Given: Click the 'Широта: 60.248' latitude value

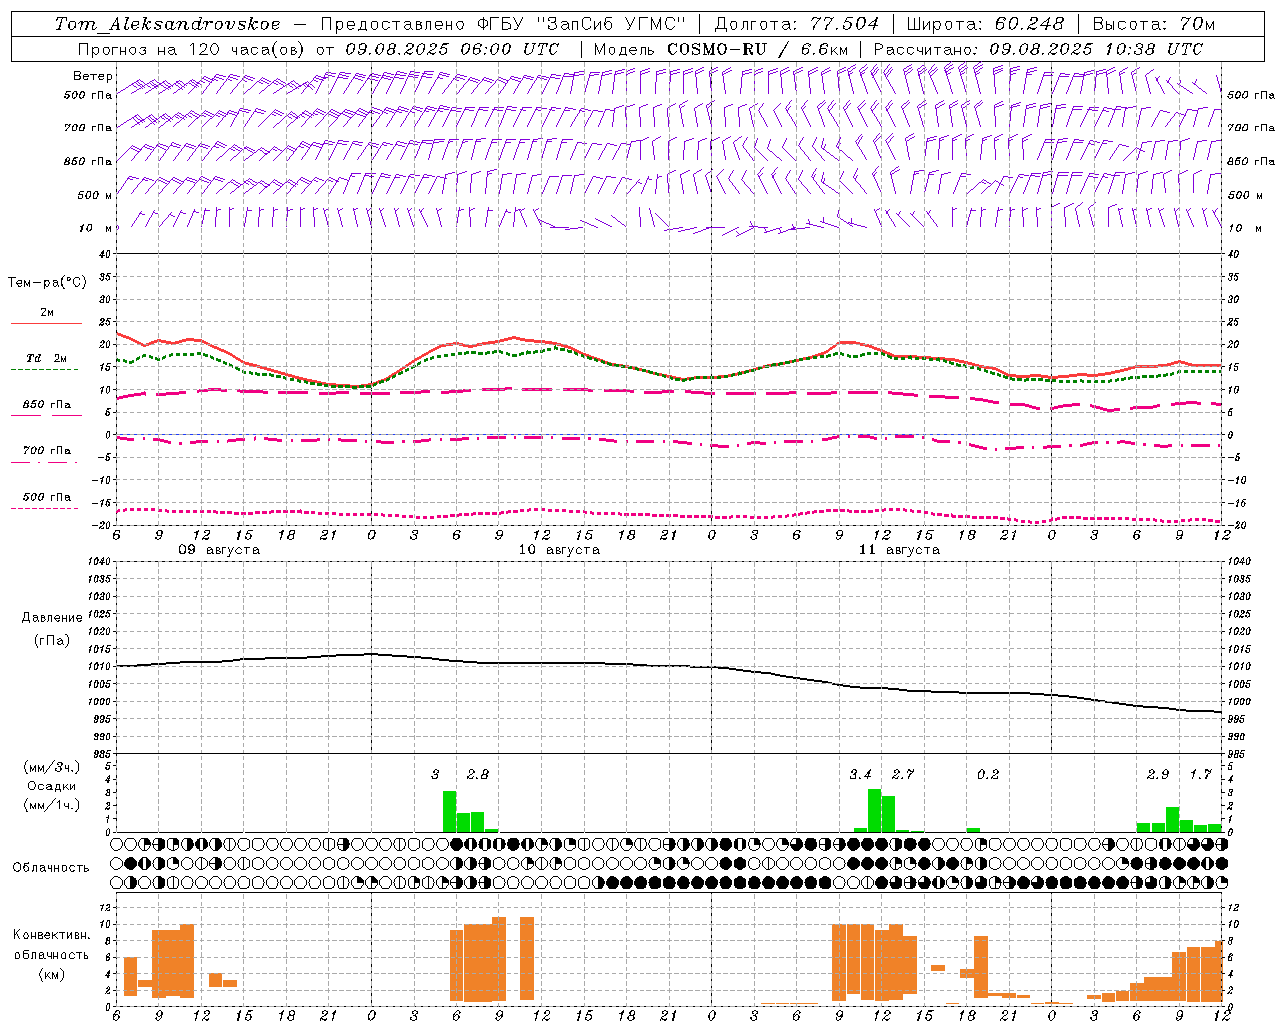Looking at the screenshot, I should click(986, 24).
